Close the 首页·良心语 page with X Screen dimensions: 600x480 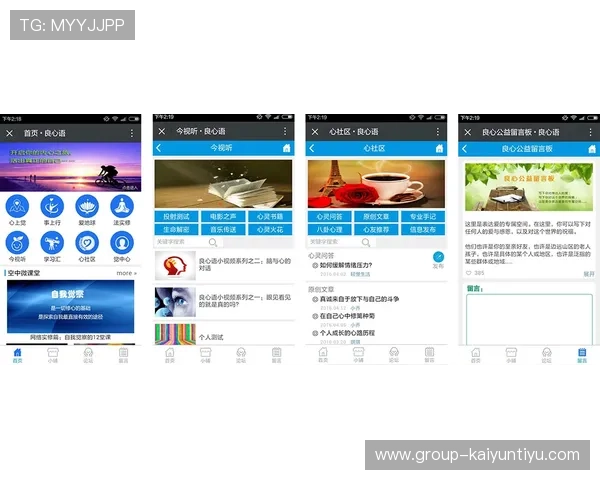pyautogui.click(x=10, y=133)
